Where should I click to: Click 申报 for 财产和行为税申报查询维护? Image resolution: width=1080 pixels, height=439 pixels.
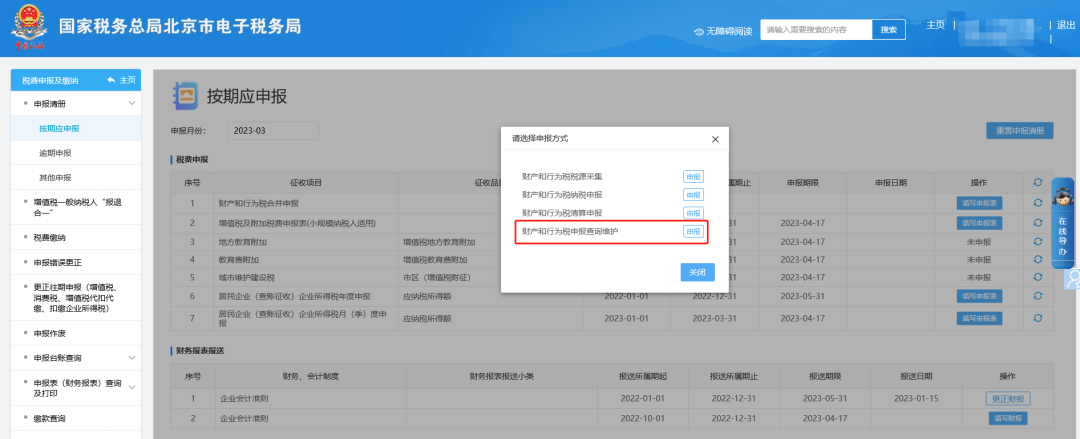[x=693, y=232]
